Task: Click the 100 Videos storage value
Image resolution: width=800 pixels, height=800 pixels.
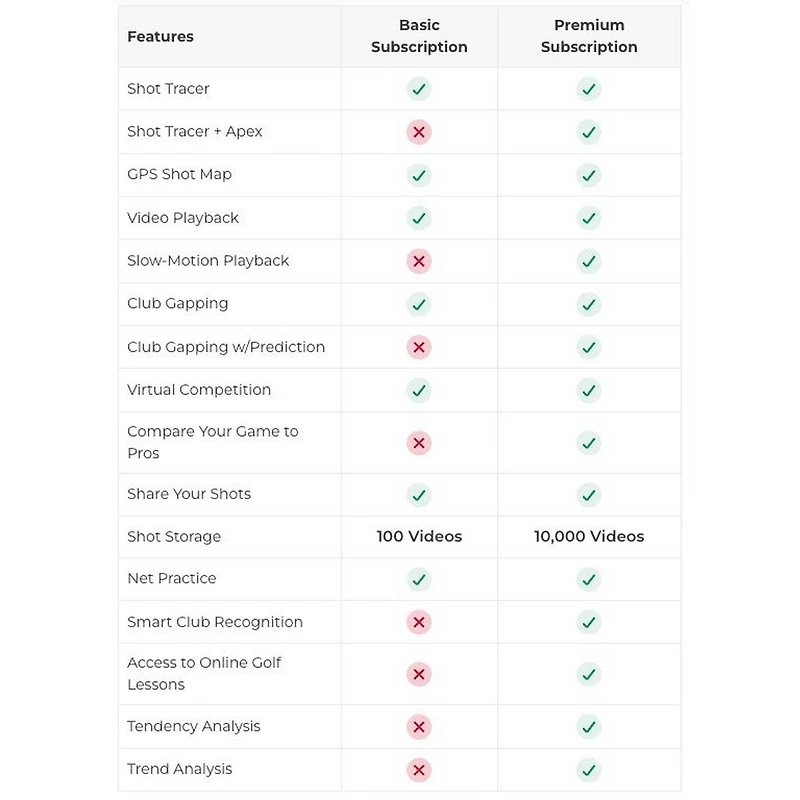Action: click(x=419, y=537)
